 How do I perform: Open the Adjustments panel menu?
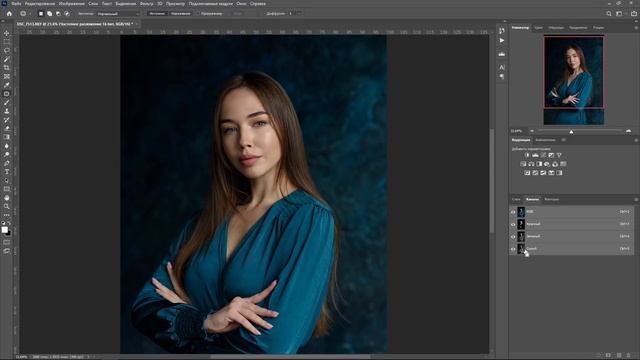(636, 140)
